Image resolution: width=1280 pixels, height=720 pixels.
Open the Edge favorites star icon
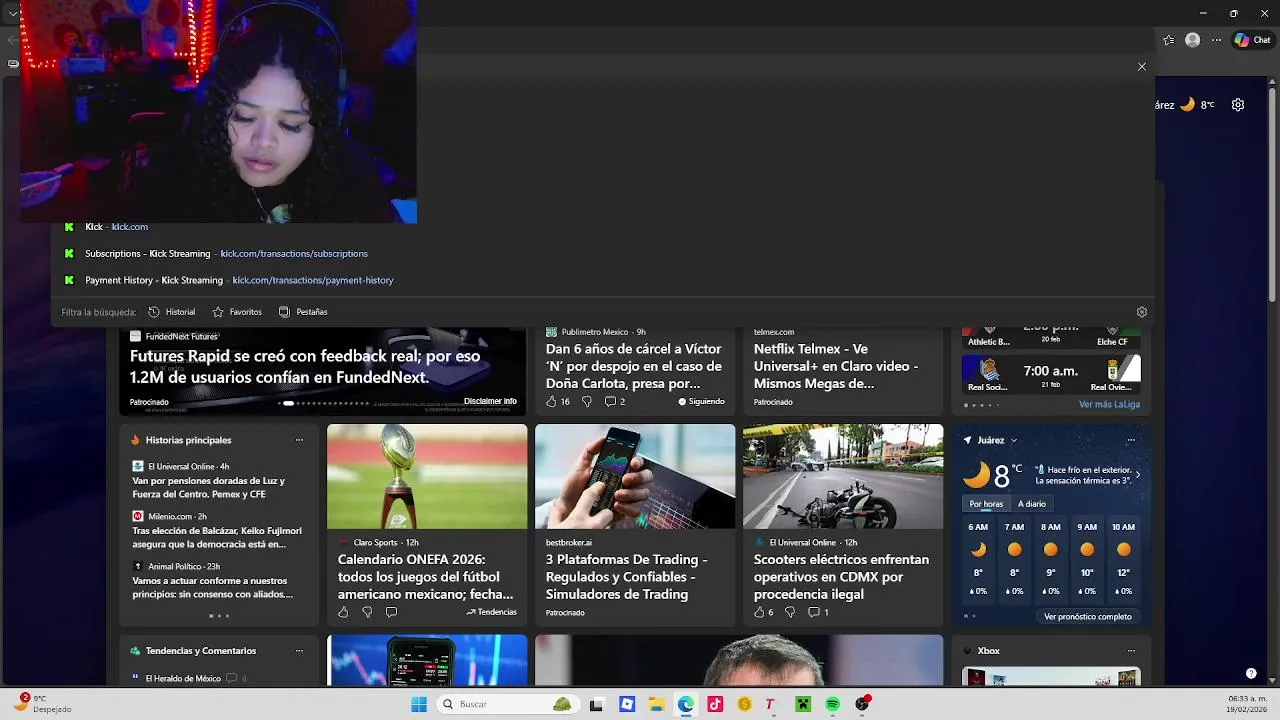coord(1169,40)
